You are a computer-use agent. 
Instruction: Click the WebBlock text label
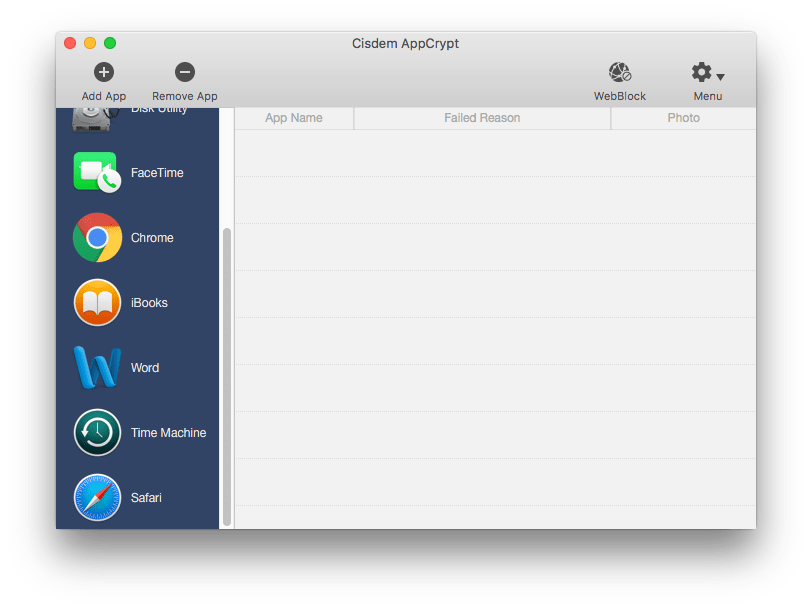(619, 96)
